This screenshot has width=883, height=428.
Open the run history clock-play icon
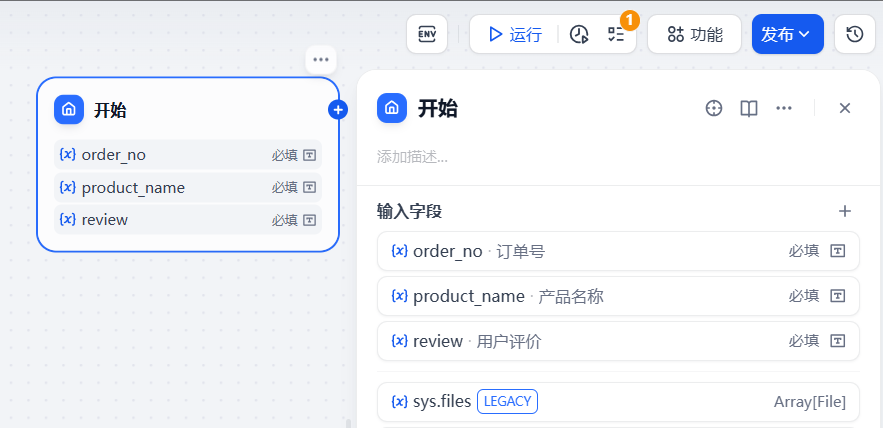(579, 34)
